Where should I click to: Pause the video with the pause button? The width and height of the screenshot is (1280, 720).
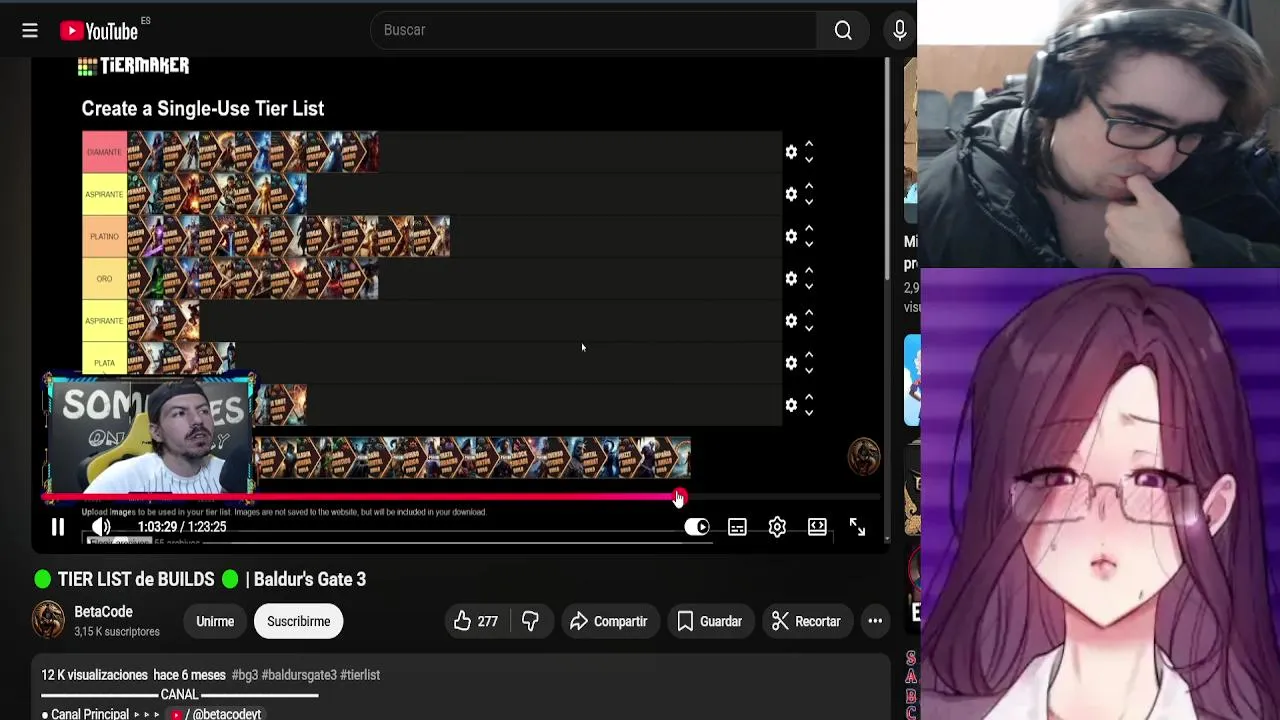[x=58, y=527]
